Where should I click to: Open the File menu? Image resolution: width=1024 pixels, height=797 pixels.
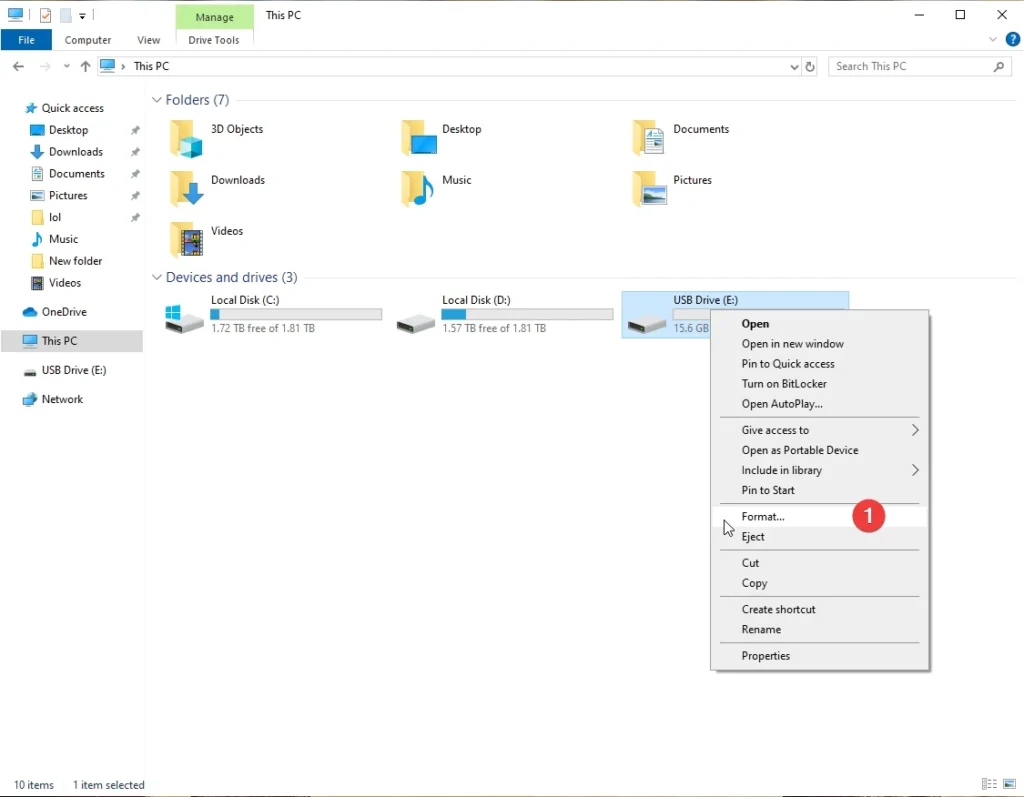26,39
